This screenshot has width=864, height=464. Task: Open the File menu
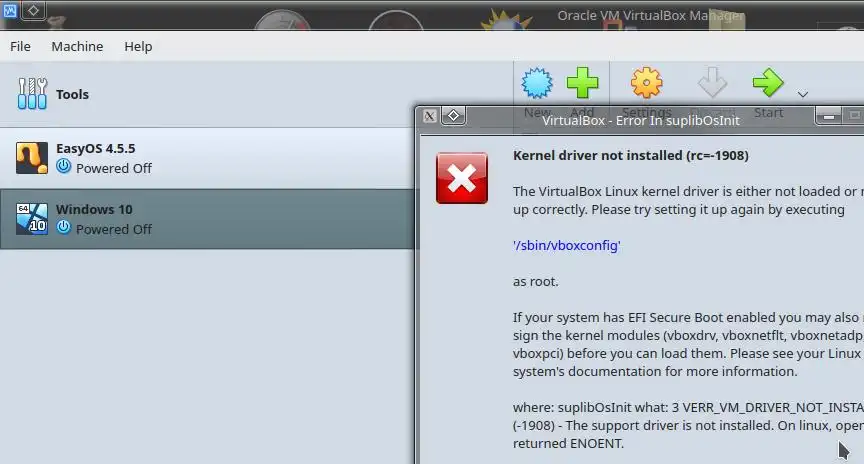click(x=20, y=46)
